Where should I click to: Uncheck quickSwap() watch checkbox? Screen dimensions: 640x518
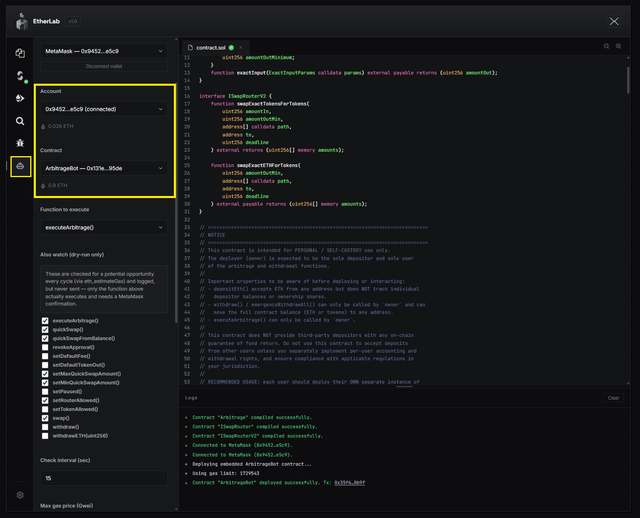(x=45, y=329)
